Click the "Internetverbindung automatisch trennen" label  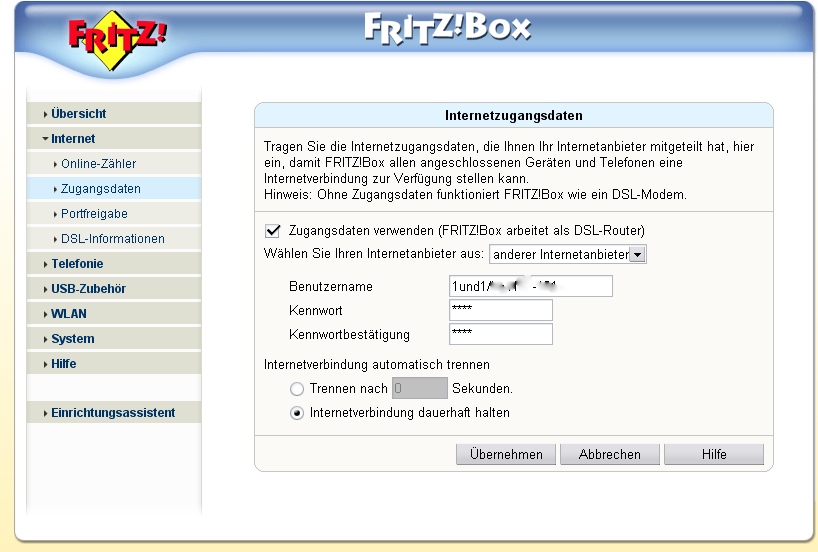pyautogui.click(x=377, y=365)
